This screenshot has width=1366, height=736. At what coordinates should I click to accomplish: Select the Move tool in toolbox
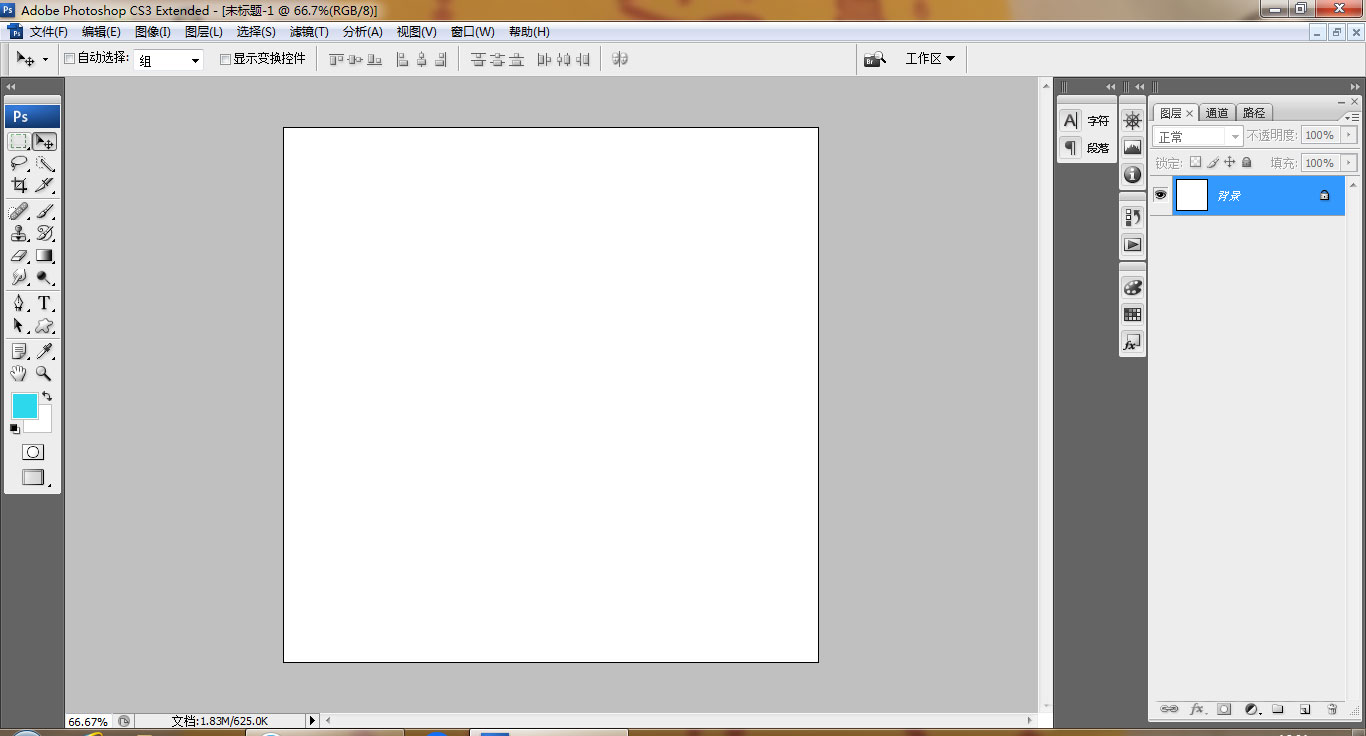[45, 142]
